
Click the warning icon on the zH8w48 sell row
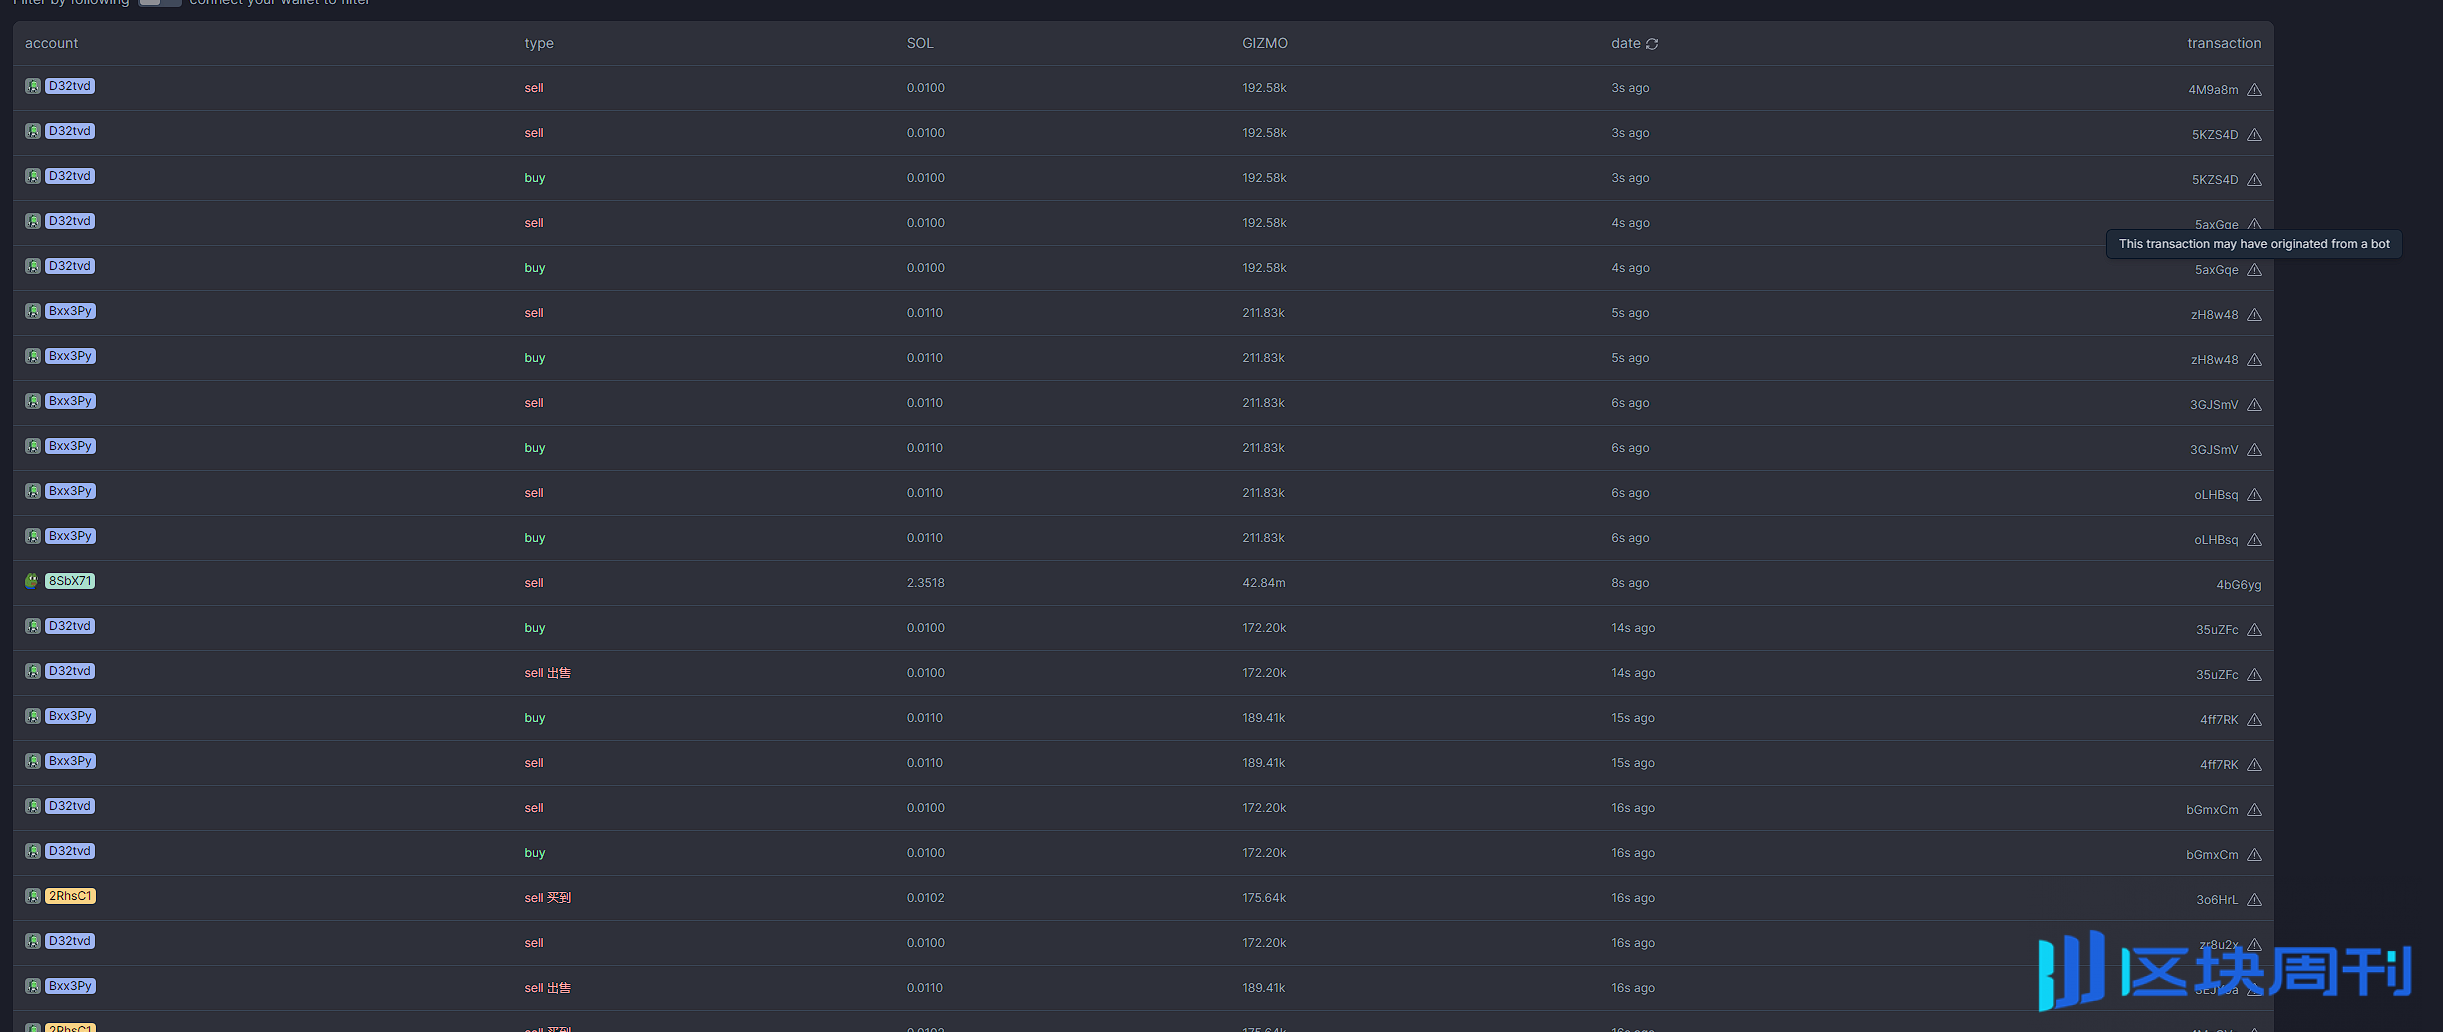(x=2254, y=315)
